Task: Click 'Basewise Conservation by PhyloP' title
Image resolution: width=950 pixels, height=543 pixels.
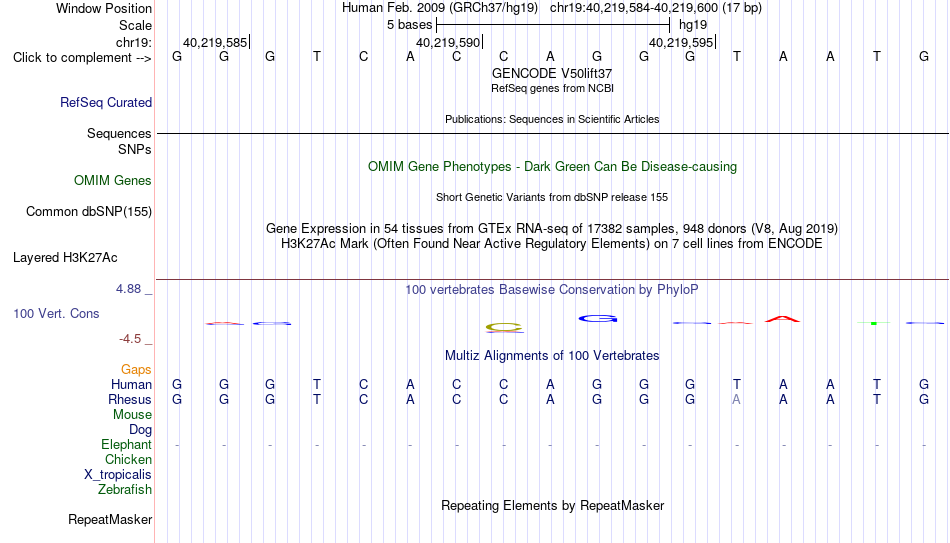Action: [552, 290]
